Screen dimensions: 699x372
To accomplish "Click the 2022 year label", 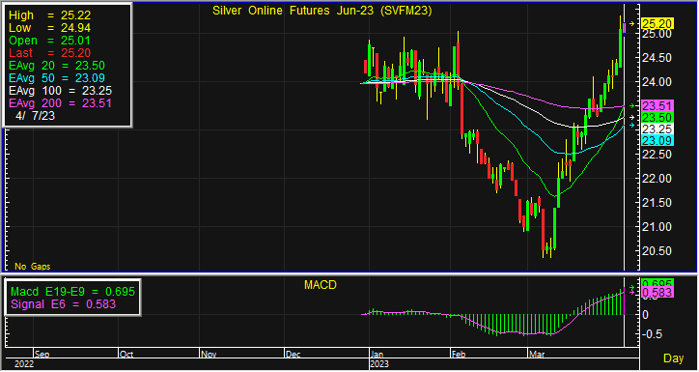I will click(24, 365).
